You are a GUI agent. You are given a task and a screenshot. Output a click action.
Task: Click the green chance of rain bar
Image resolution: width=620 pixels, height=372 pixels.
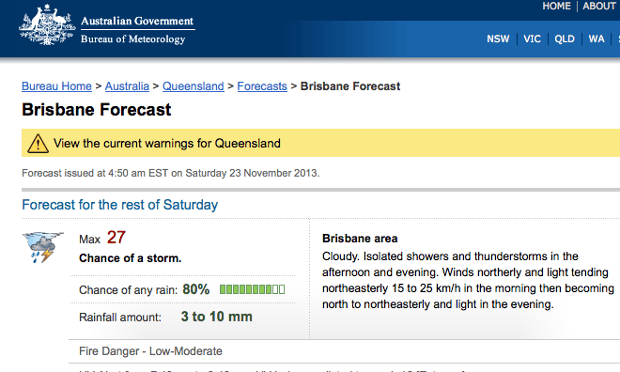point(252,289)
